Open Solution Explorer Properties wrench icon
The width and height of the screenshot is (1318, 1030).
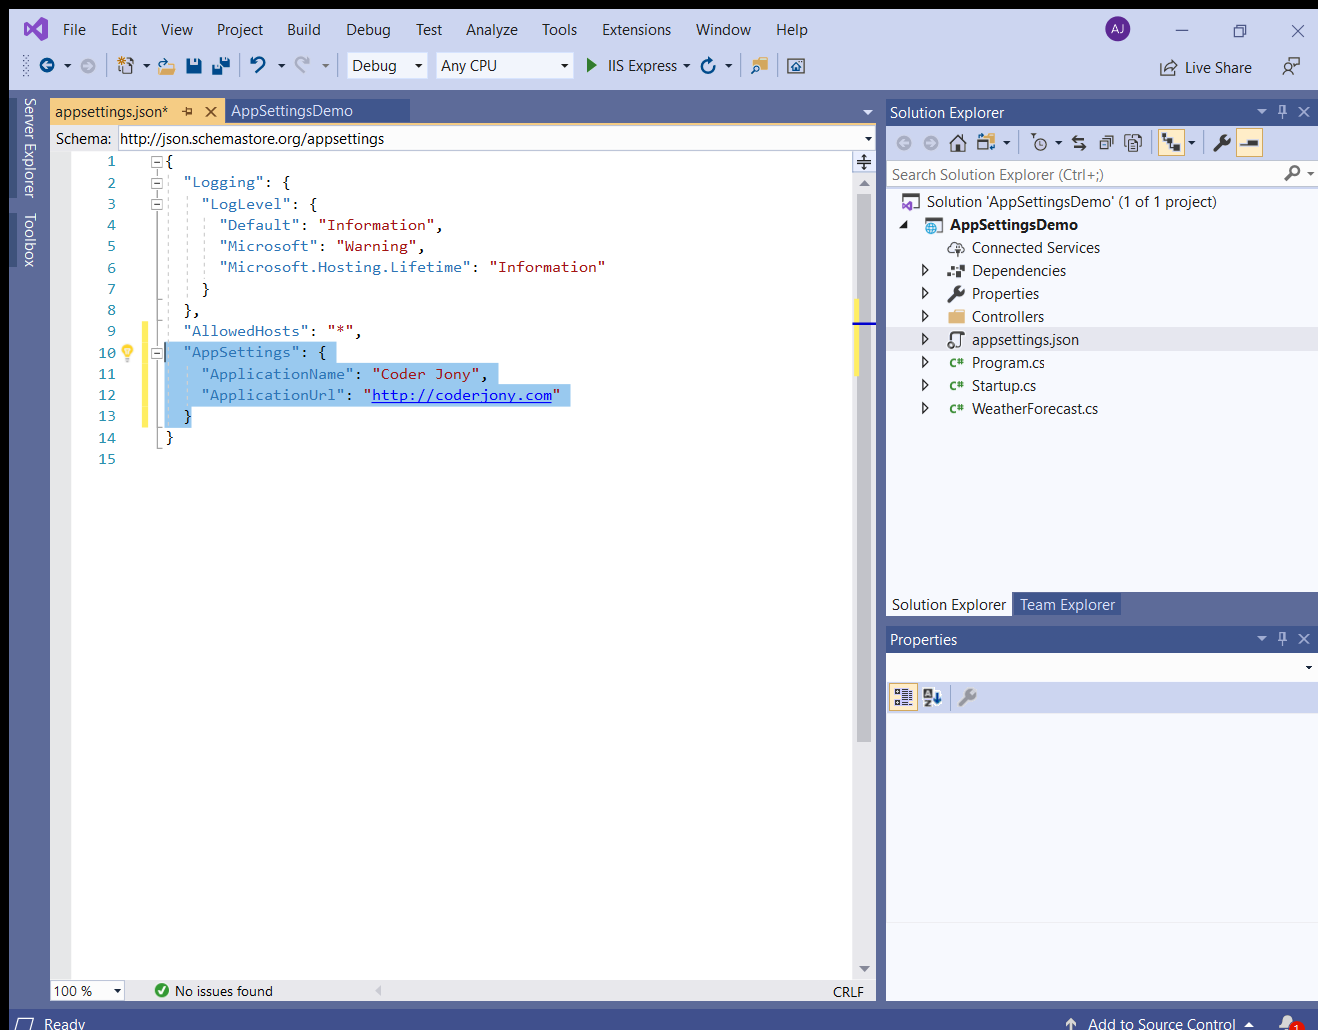click(x=1221, y=143)
